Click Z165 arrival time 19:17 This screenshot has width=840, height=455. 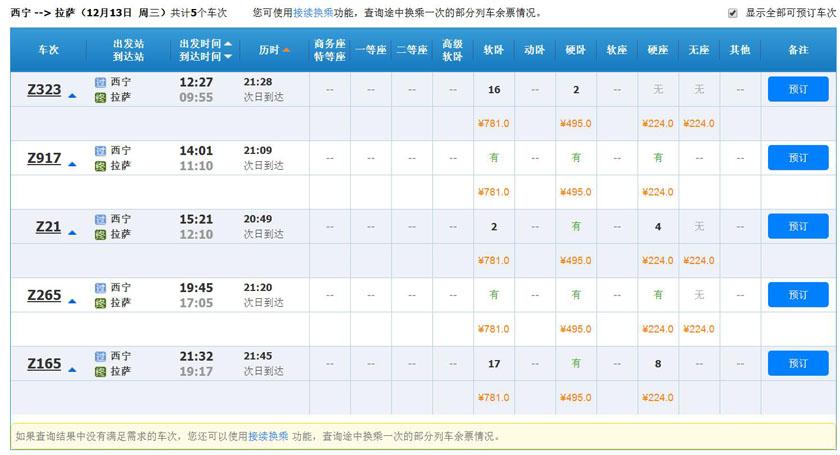pos(196,371)
